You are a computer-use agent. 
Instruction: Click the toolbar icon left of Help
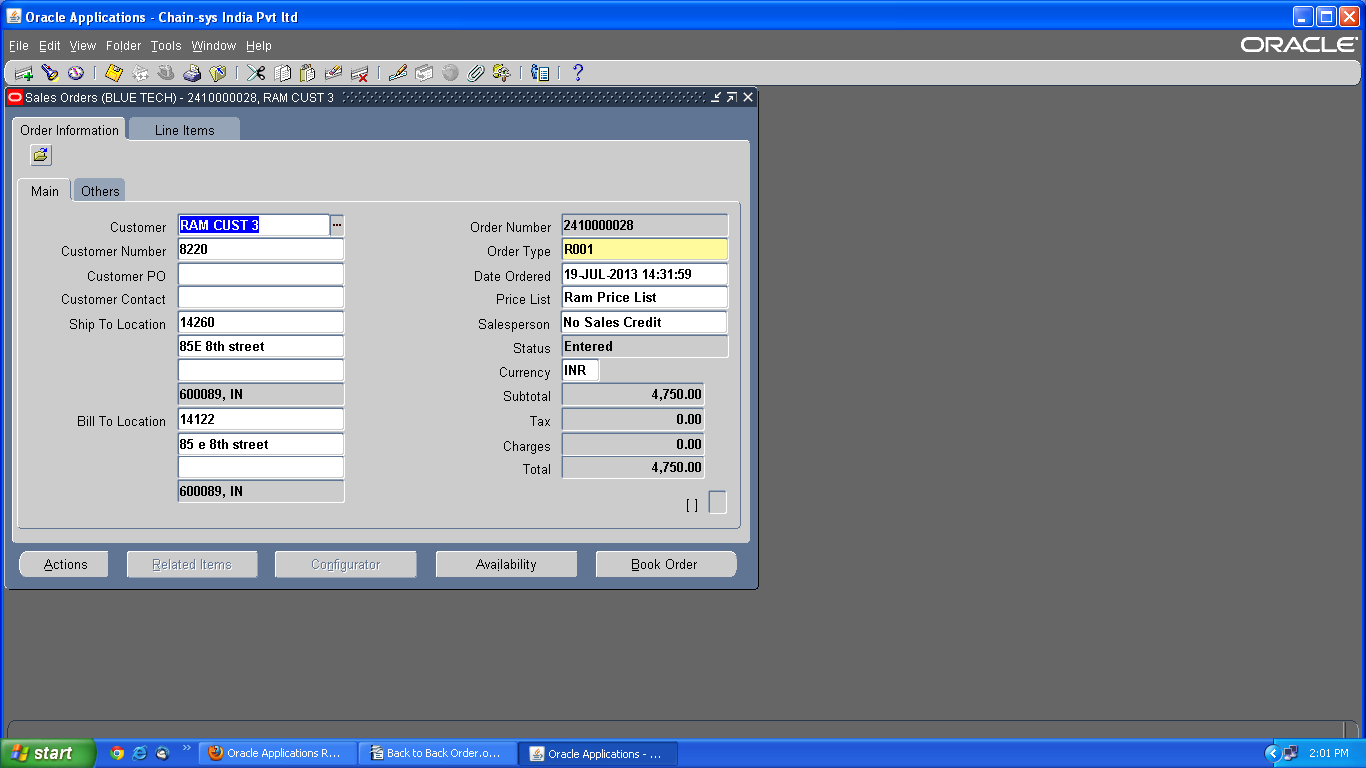pos(540,73)
